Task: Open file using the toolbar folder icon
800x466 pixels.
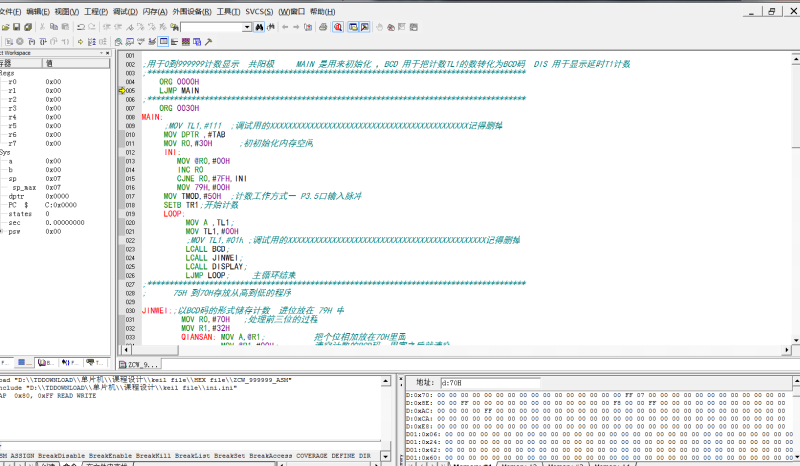Action: pos(6,27)
